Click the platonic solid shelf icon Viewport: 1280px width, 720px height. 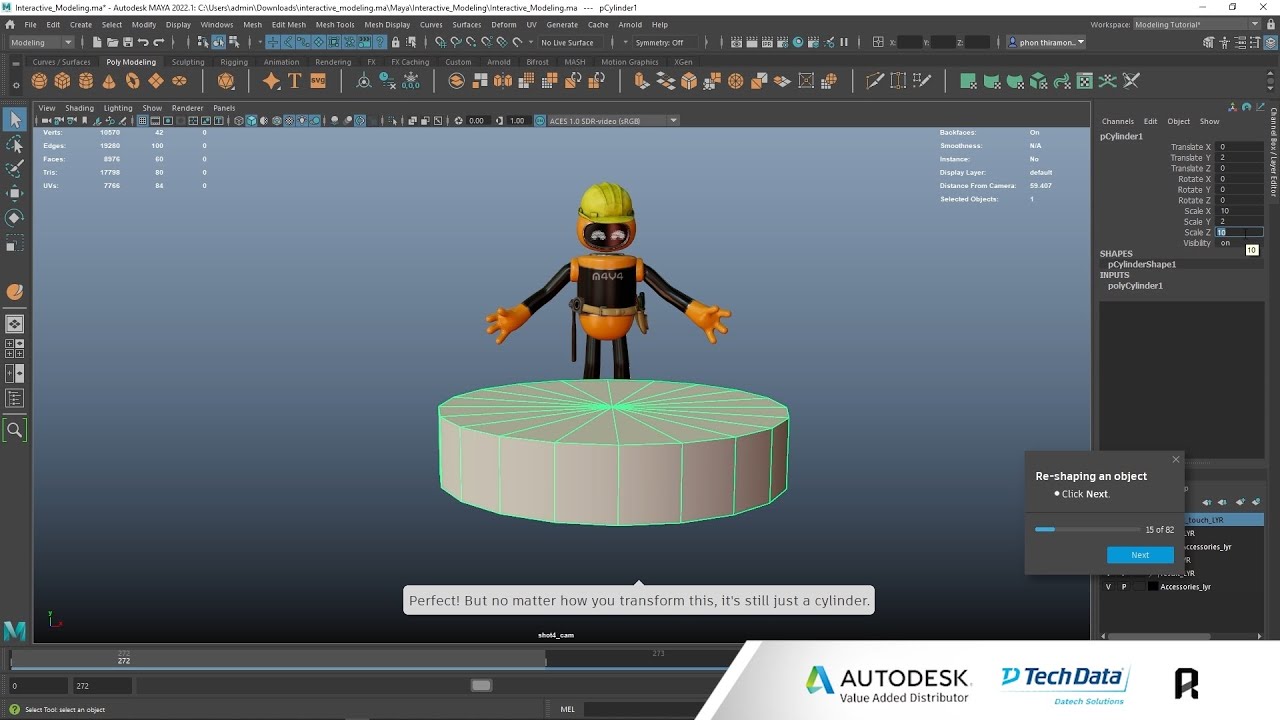point(226,81)
